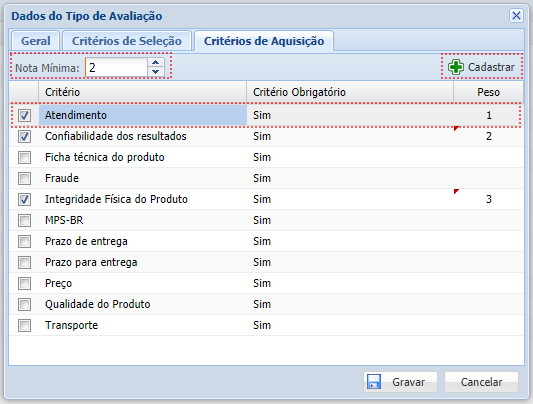Decrease Nota Mínima with down arrow
The height and width of the screenshot is (404, 533).
point(156,72)
